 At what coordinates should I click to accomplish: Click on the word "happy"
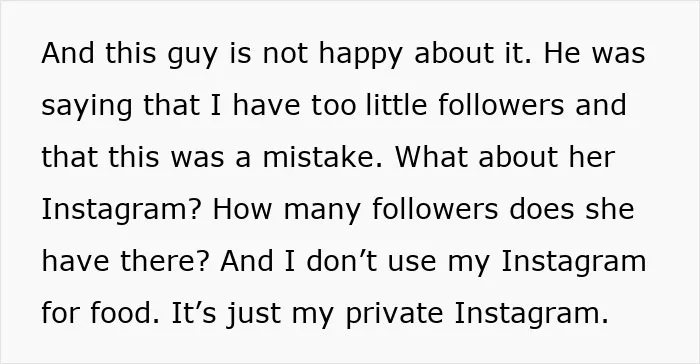click(x=361, y=53)
